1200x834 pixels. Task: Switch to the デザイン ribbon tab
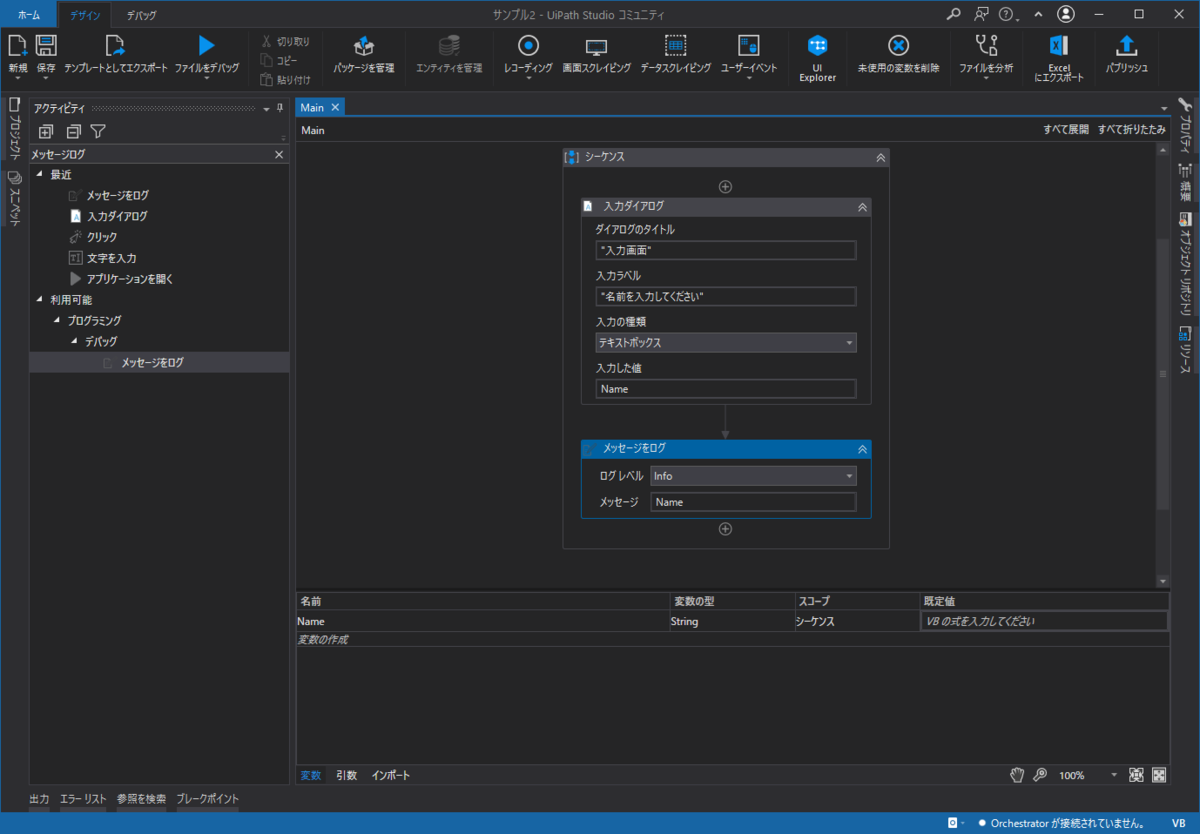point(85,15)
